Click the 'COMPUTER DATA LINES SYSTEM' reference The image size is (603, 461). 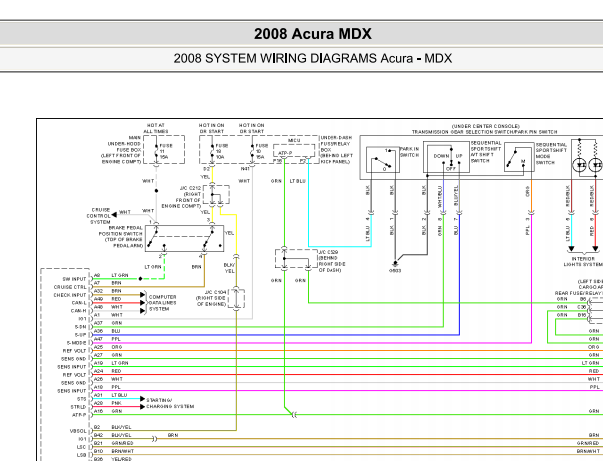pyautogui.click(x=162, y=303)
